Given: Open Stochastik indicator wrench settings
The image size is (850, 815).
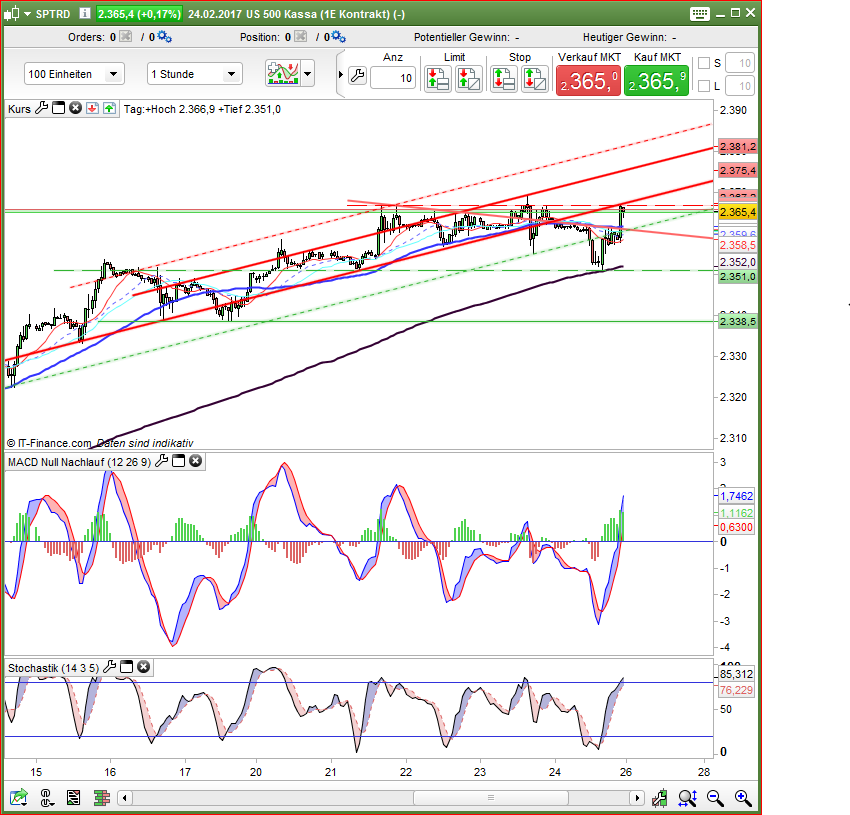Looking at the screenshot, I should point(110,666).
